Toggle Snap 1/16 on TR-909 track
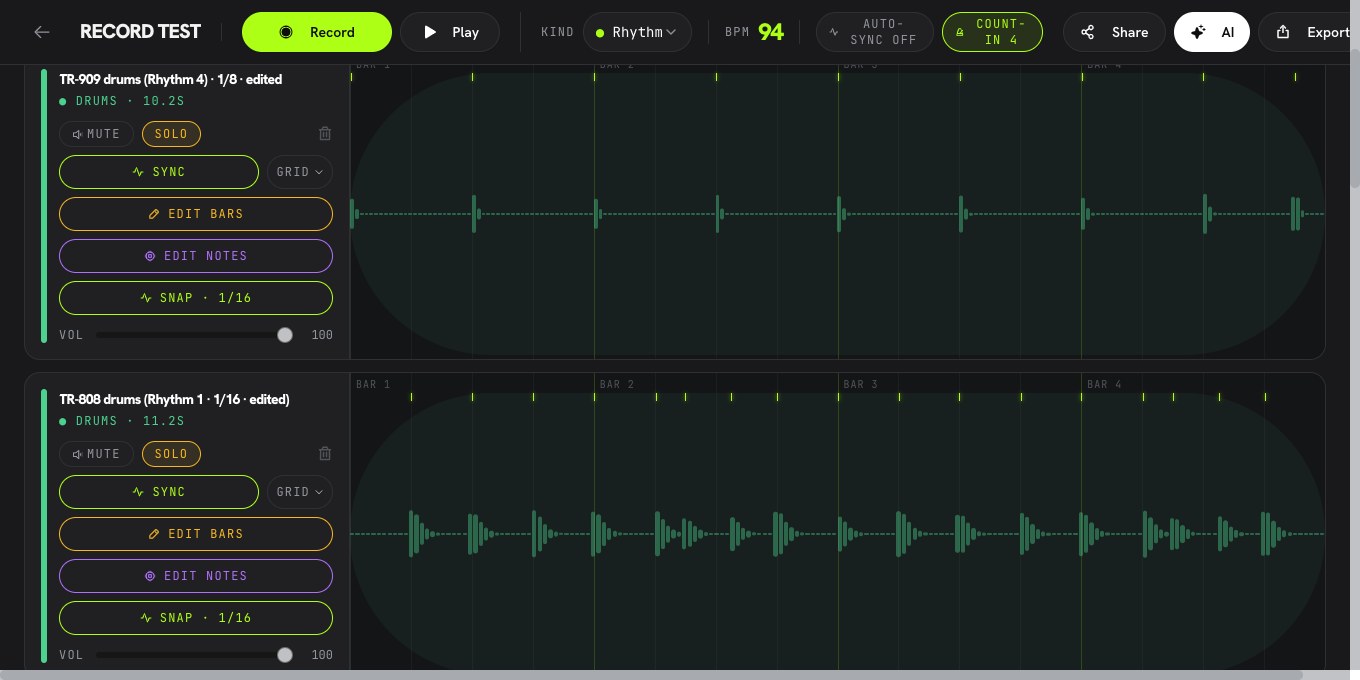 coord(196,298)
